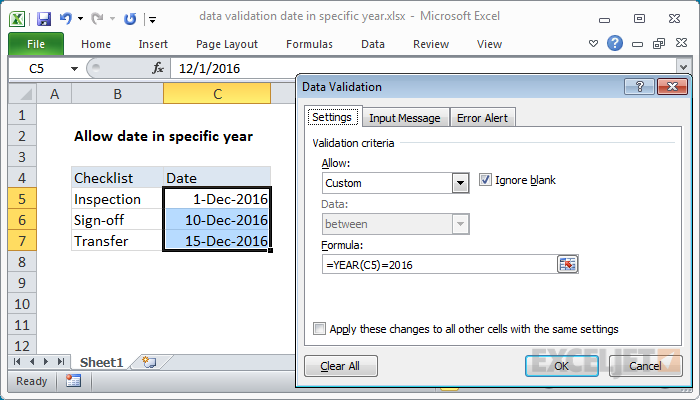This screenshot has width=700, height=400.
Task: Click the Redo arrow icon
Action: coord(97,18)
